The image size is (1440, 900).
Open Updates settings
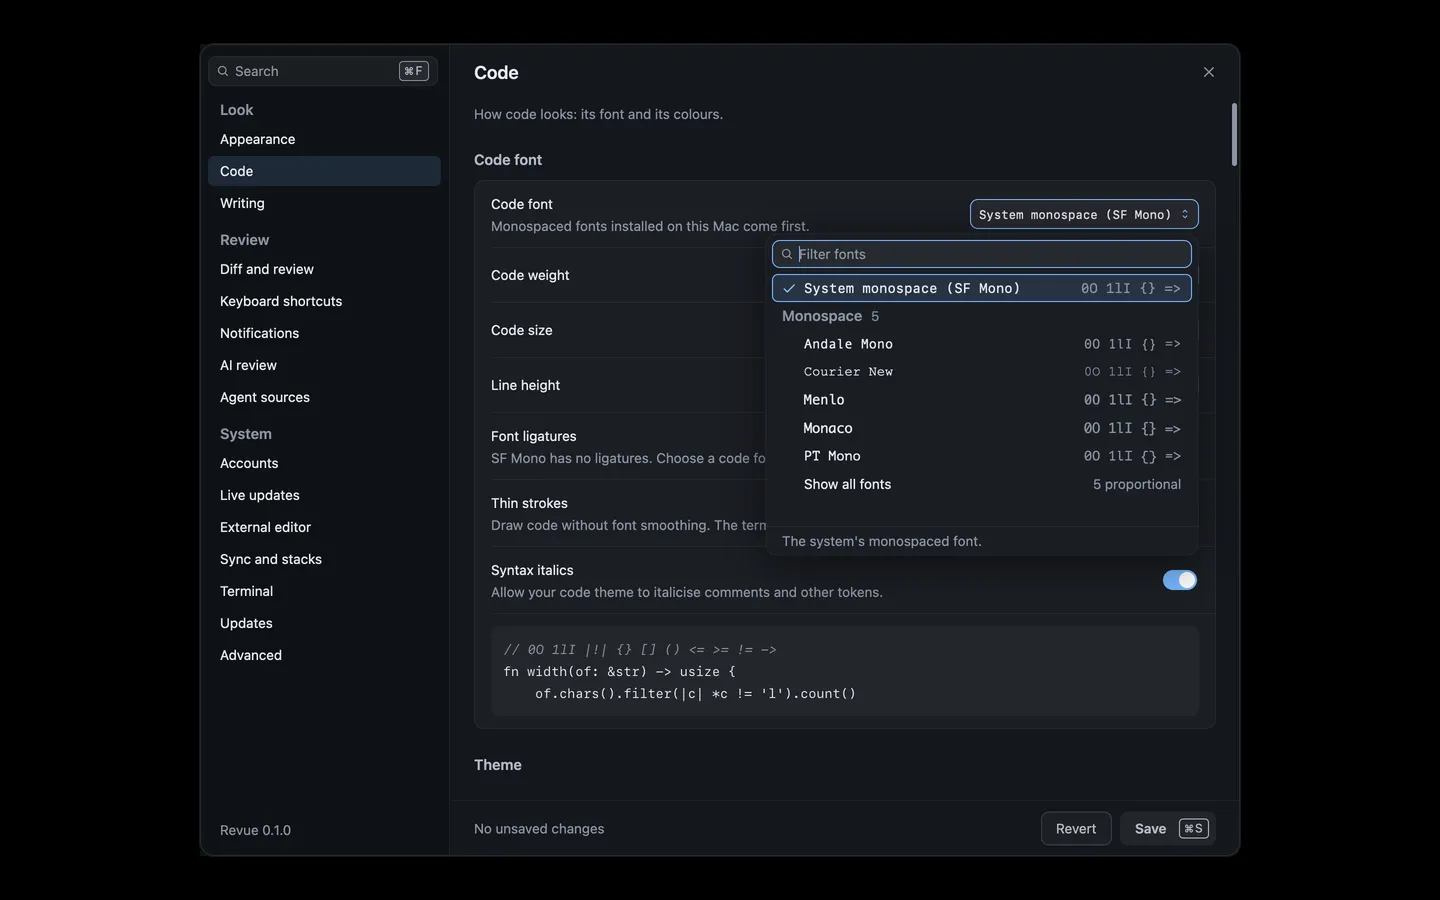(324, 623)
